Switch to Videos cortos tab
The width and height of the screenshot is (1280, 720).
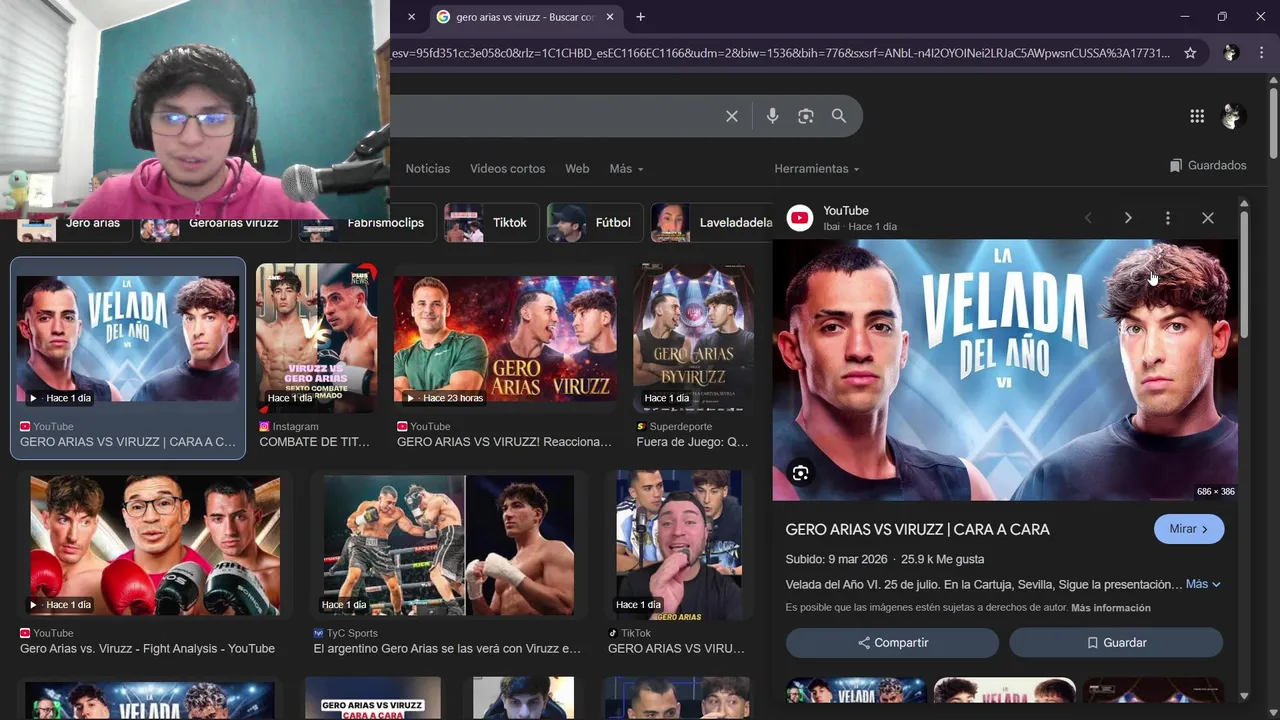[508, 169]
